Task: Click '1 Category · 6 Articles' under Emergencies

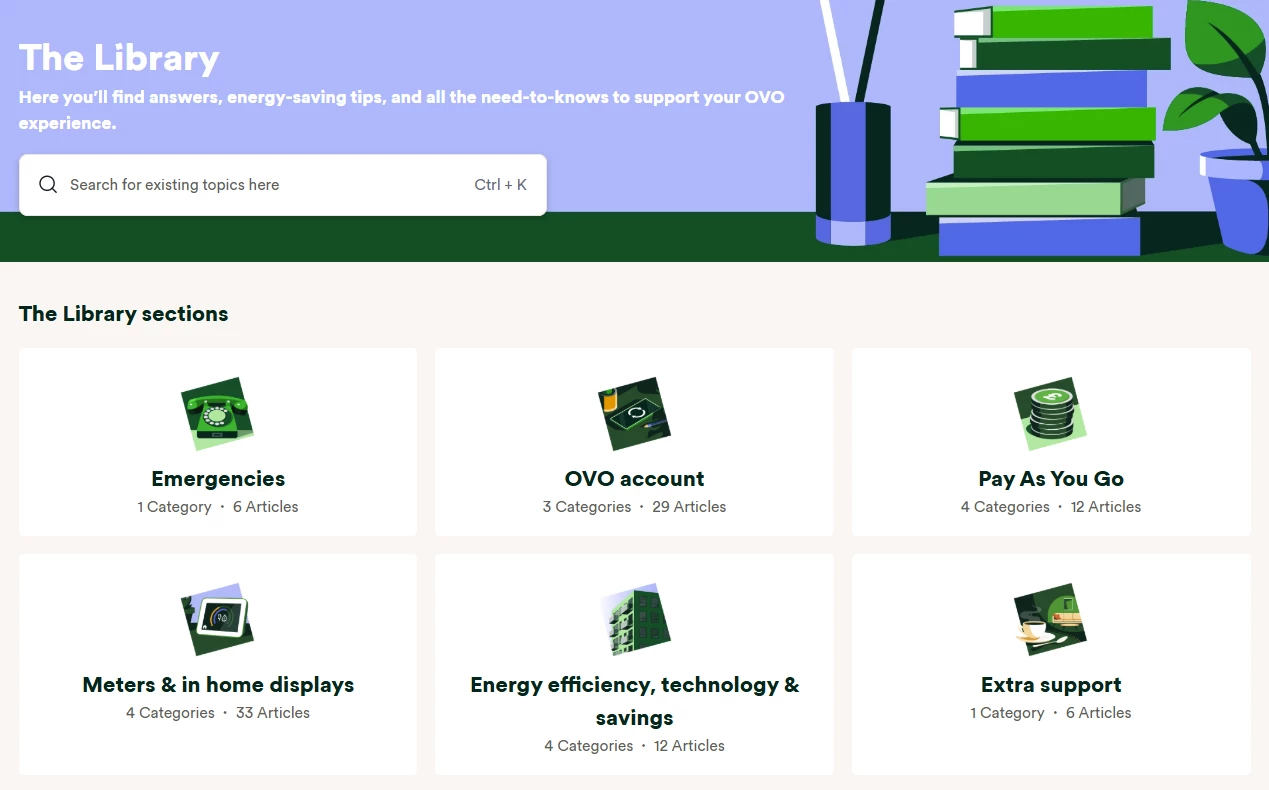Action: 218,507
